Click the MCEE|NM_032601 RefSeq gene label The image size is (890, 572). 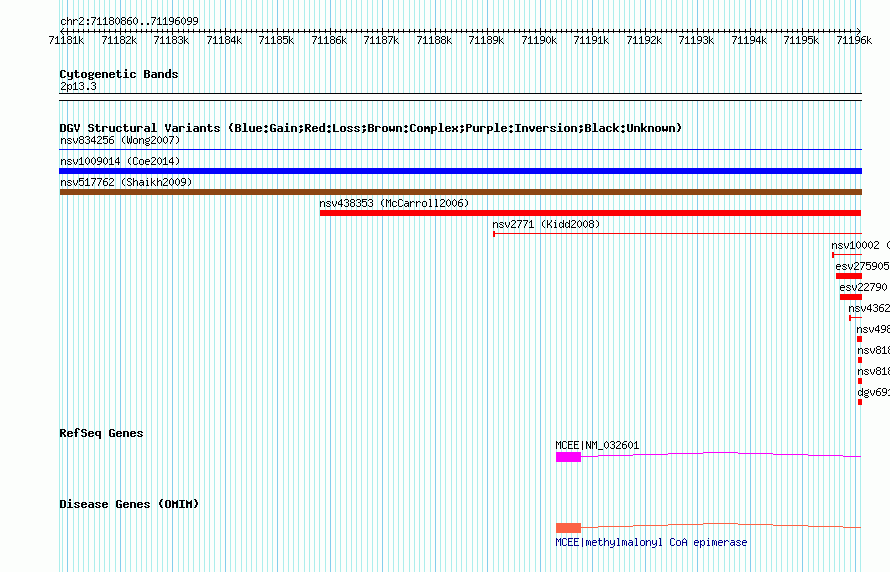click(597, 445)
